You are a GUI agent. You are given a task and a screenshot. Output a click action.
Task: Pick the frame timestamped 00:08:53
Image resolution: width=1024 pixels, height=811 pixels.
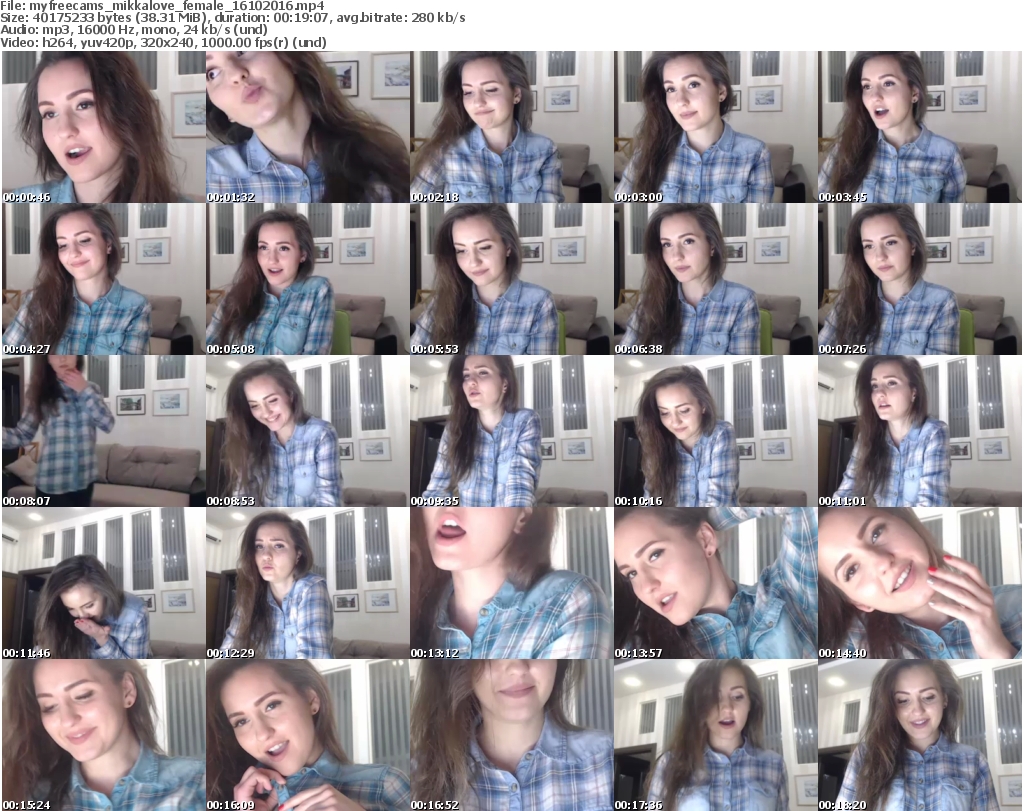pos(308,431)
